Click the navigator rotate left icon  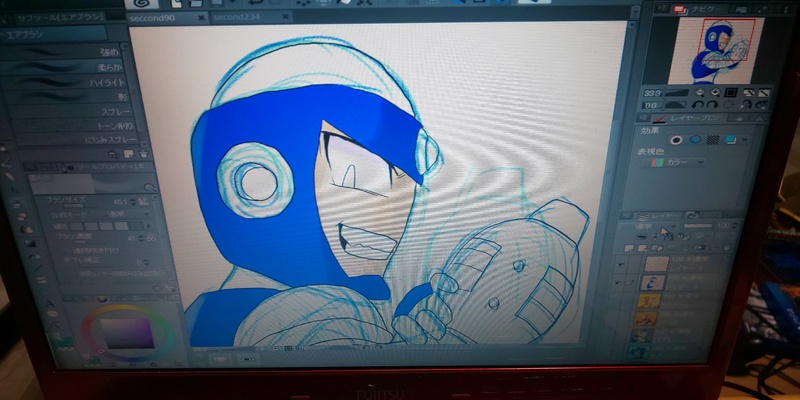(x=698, y=105)
